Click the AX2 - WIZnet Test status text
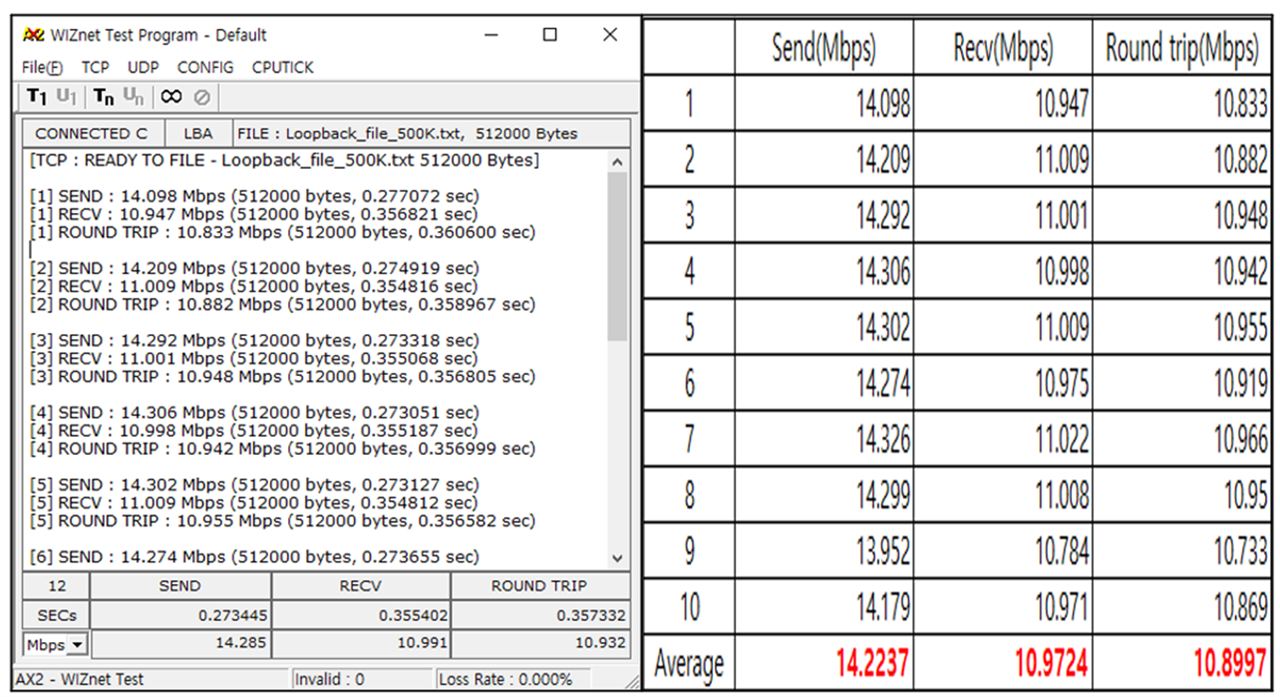The width and height of the screenshot is (1280, 697). (x=82, y=680)
